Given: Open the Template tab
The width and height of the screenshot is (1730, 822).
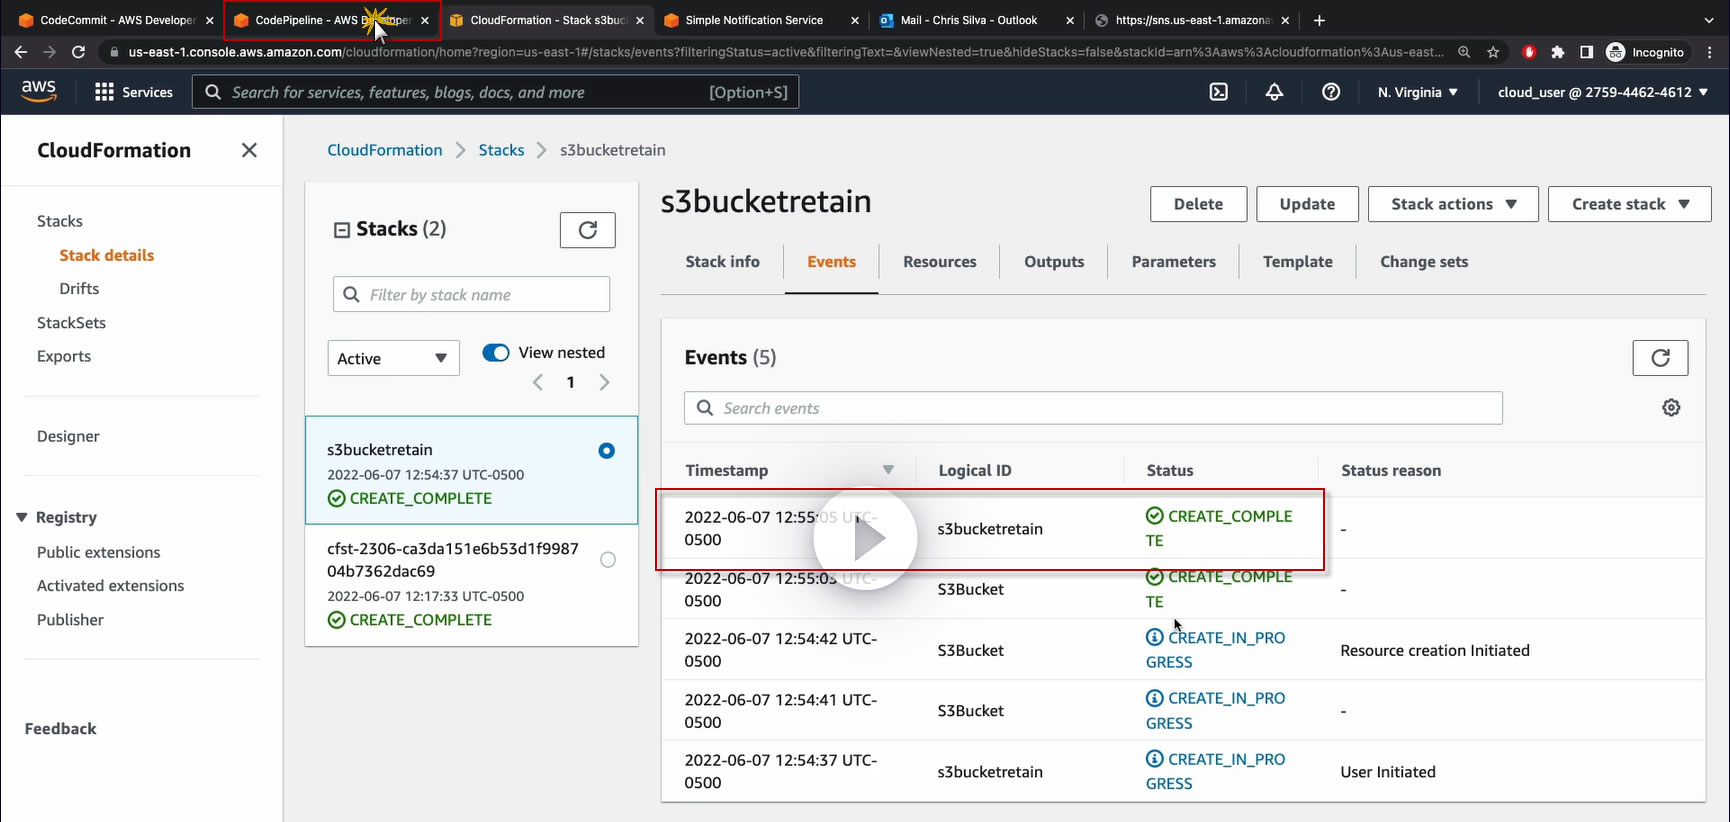Looking at the screenshot, I should tap(1297, 262).
